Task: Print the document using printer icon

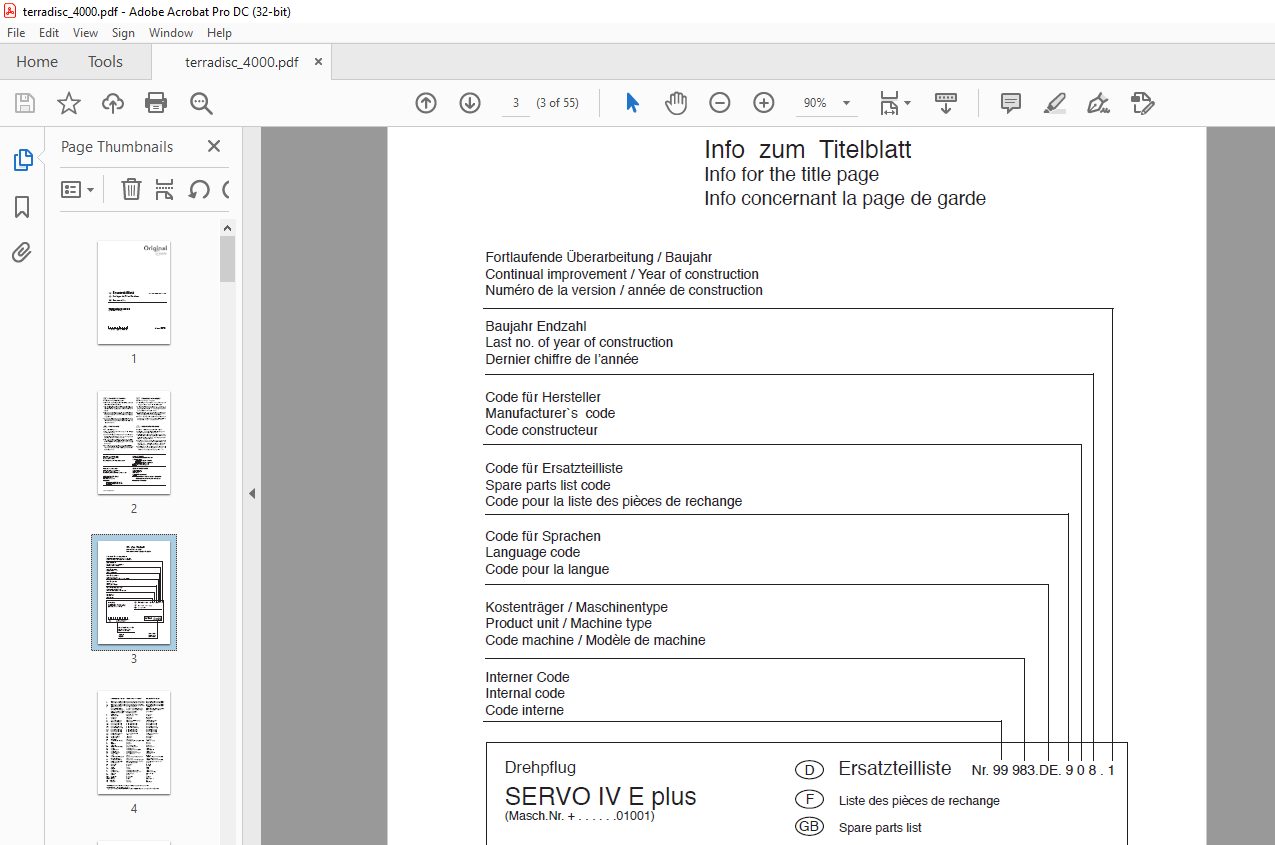Action: tap(156, 103)
